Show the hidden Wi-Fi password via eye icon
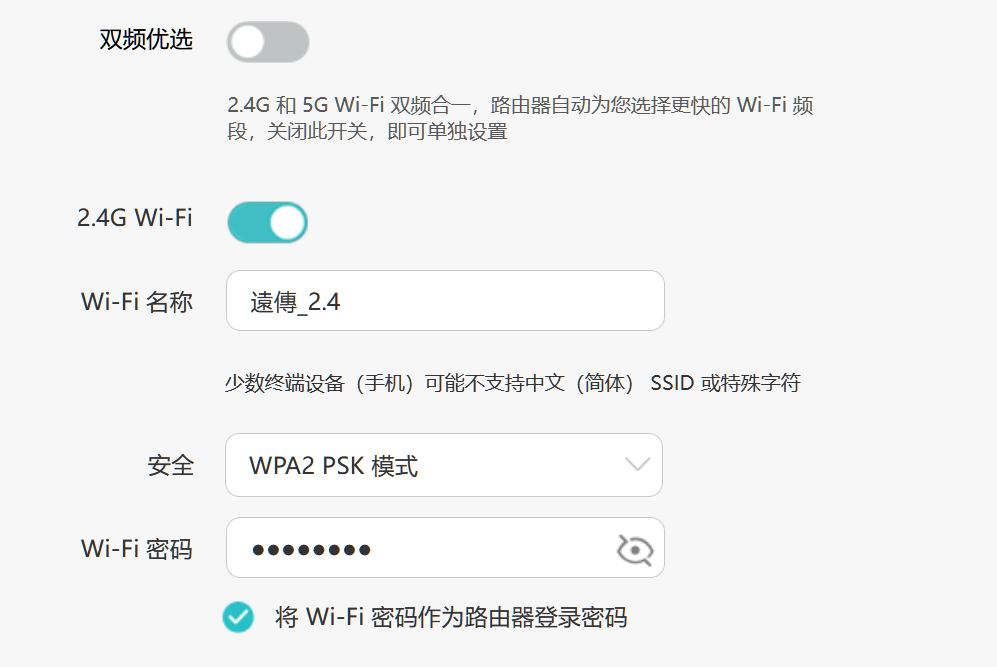The width and height of the screenshot is (997, 667). coord(635,549)
